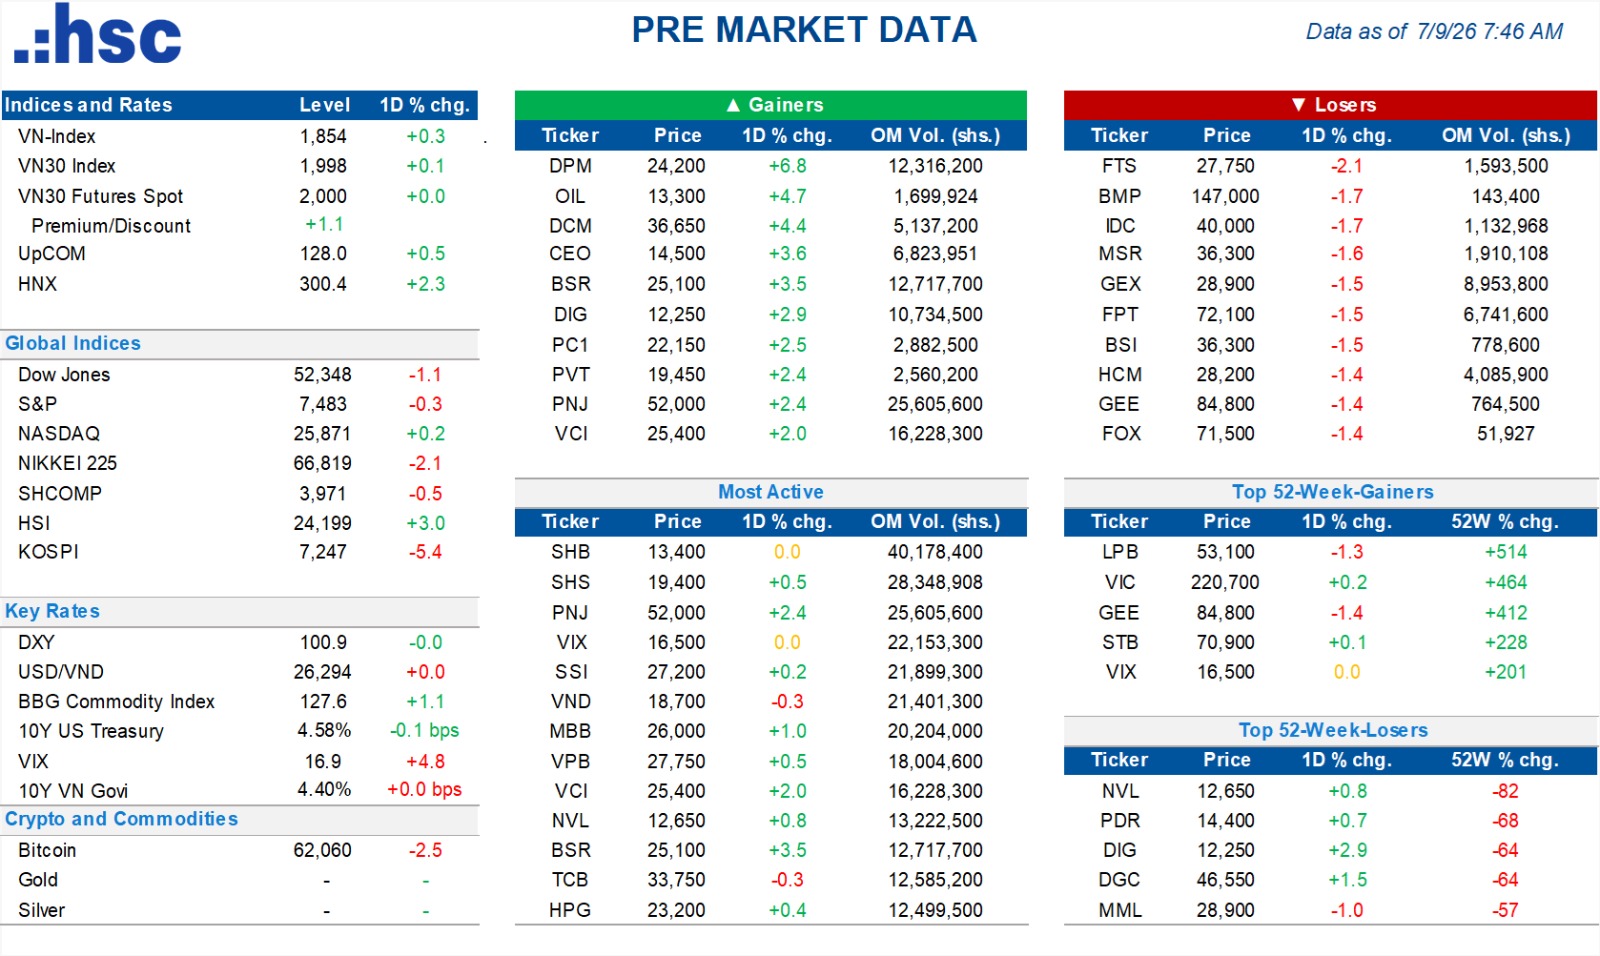Select the Most Active section heading
Viewport: 1600px width, 956px height.
pyautogui.click(x=771, y=492)
